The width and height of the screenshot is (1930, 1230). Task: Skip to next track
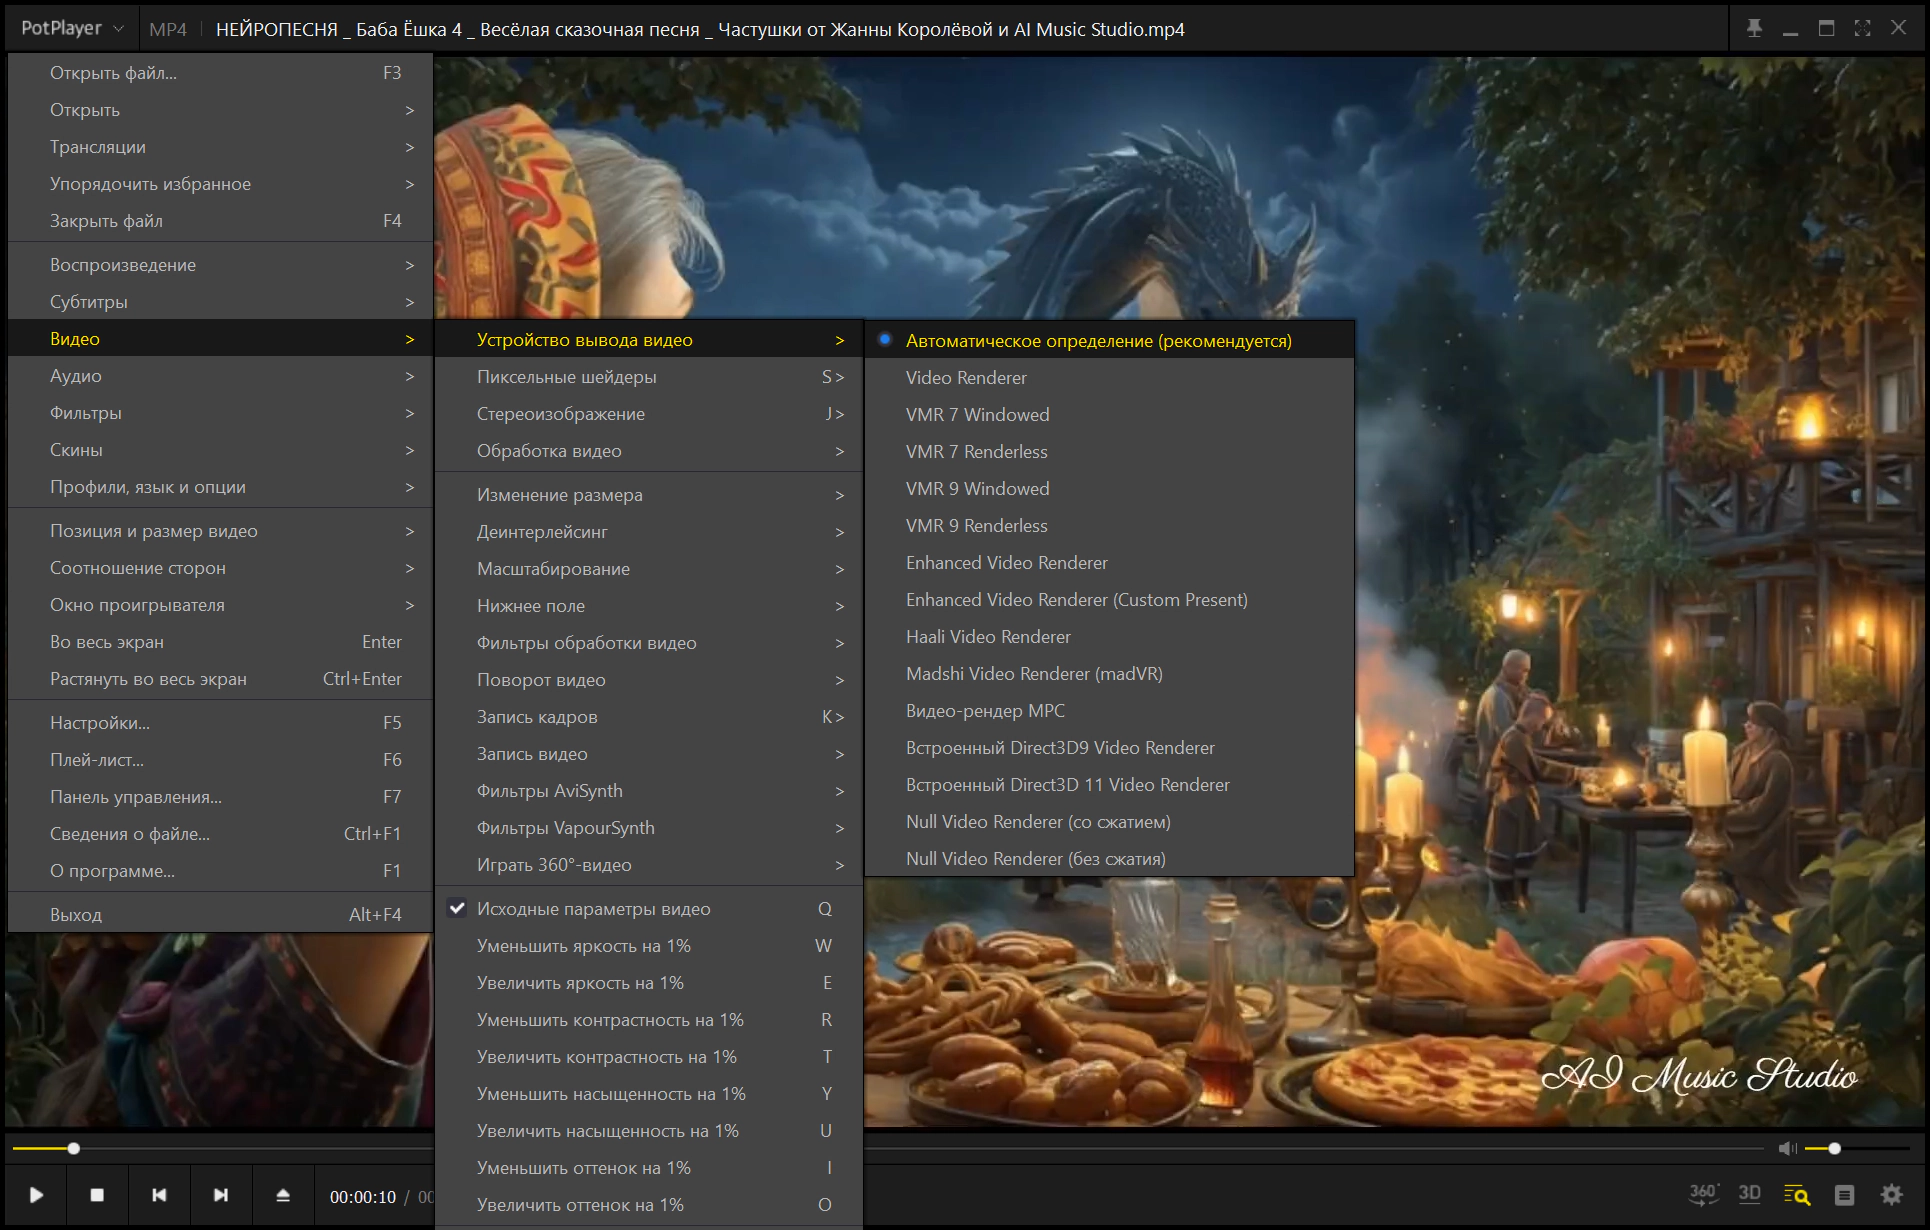[221, 1195]
